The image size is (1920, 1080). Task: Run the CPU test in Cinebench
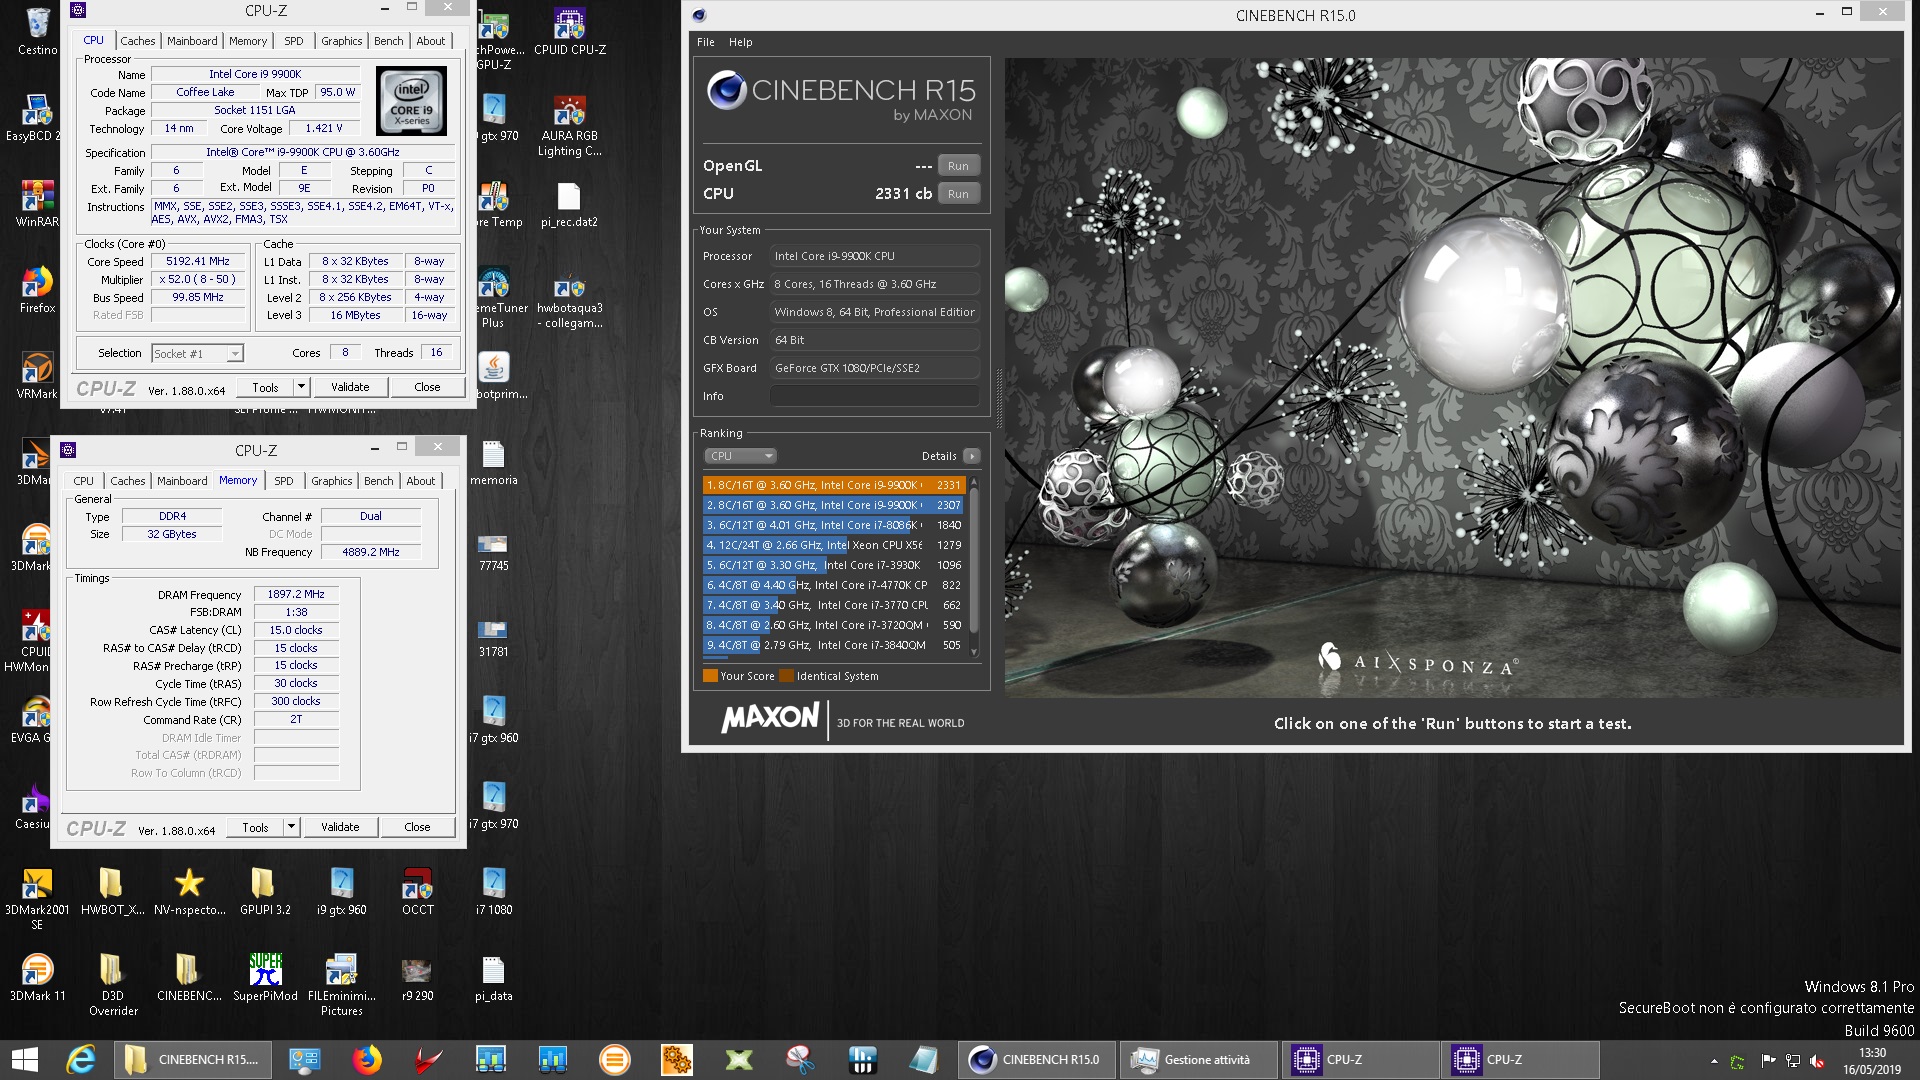pyautogui.click(x=958, y=194)
